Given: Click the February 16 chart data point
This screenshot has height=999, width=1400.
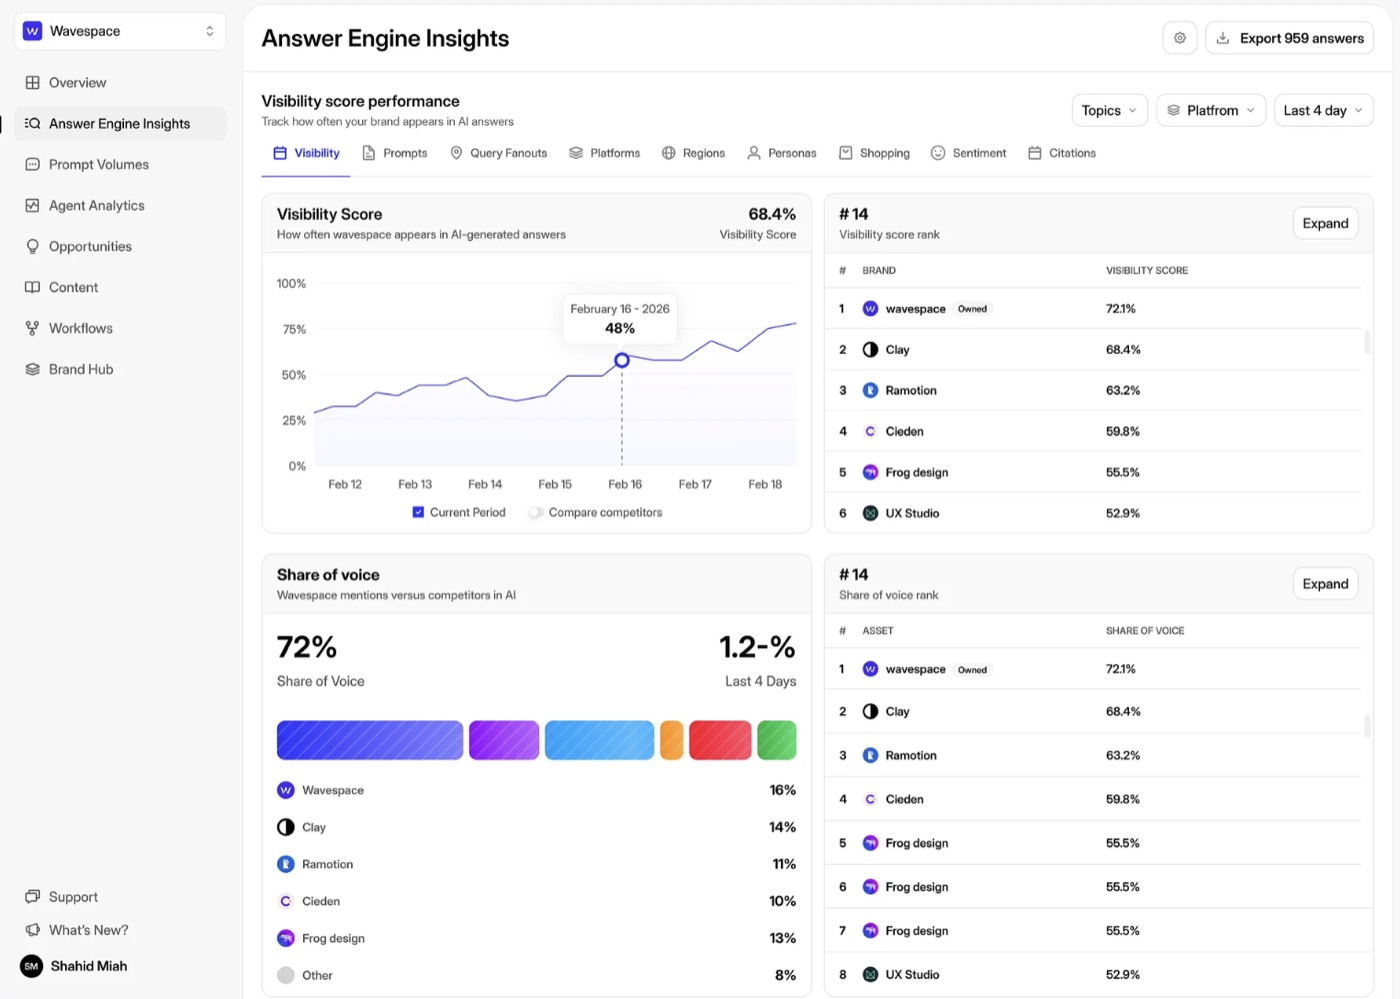Looking at the screenshot, I should click(x=622, y=360).
